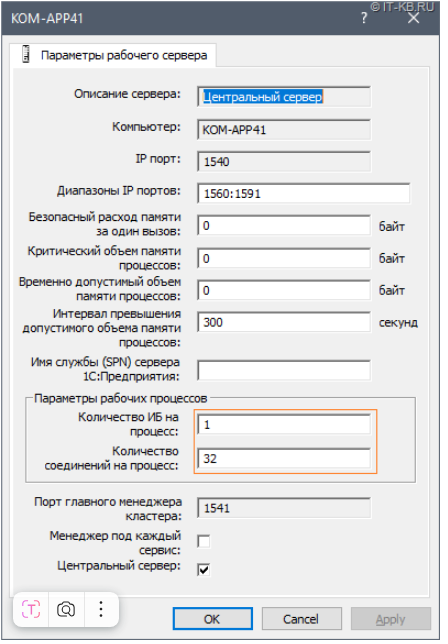Select the Критический объем памяти процессов field
Viewport: 448px width, 644px height.
tap(284, 258)
